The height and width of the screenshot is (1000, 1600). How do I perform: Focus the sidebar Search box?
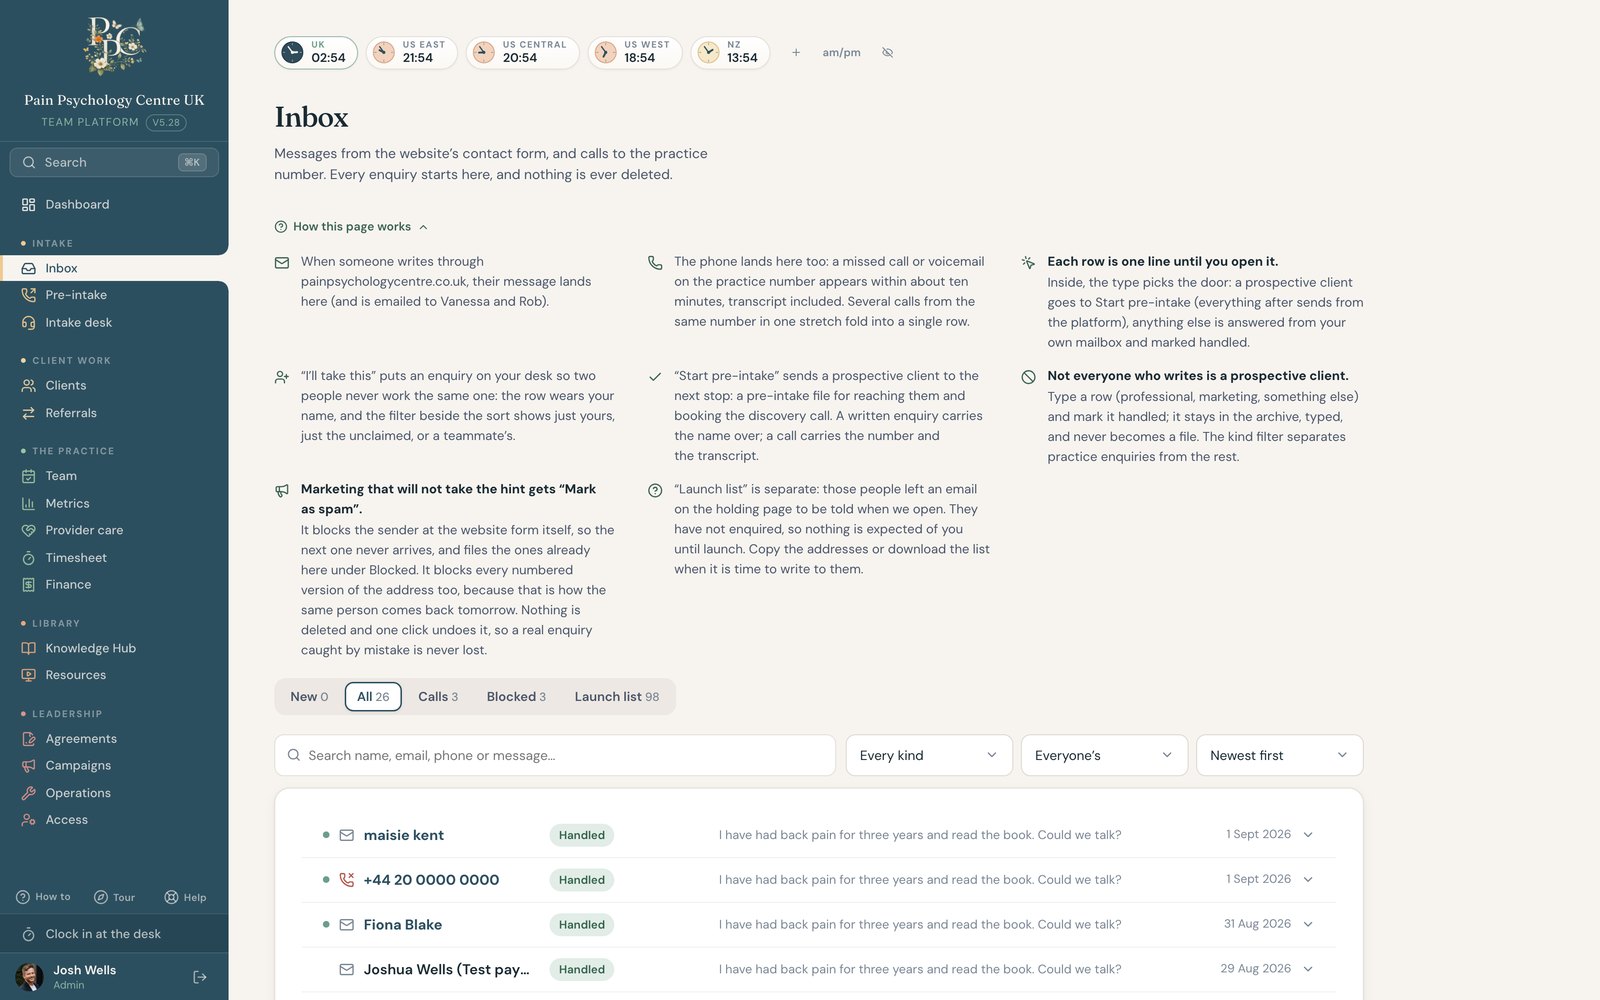[114, 162]
